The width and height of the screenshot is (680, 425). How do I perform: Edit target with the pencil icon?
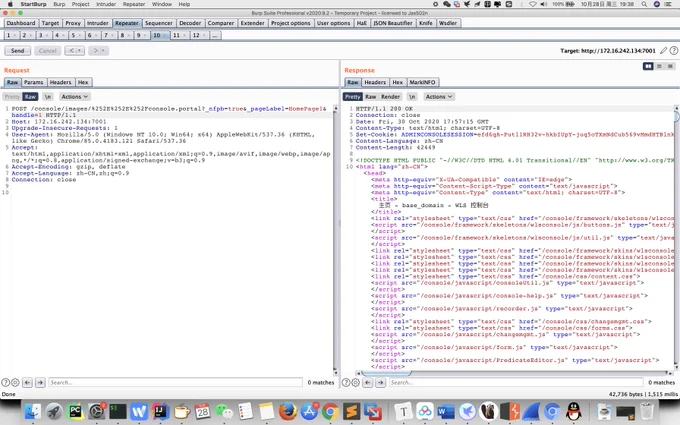coord(663,51)
